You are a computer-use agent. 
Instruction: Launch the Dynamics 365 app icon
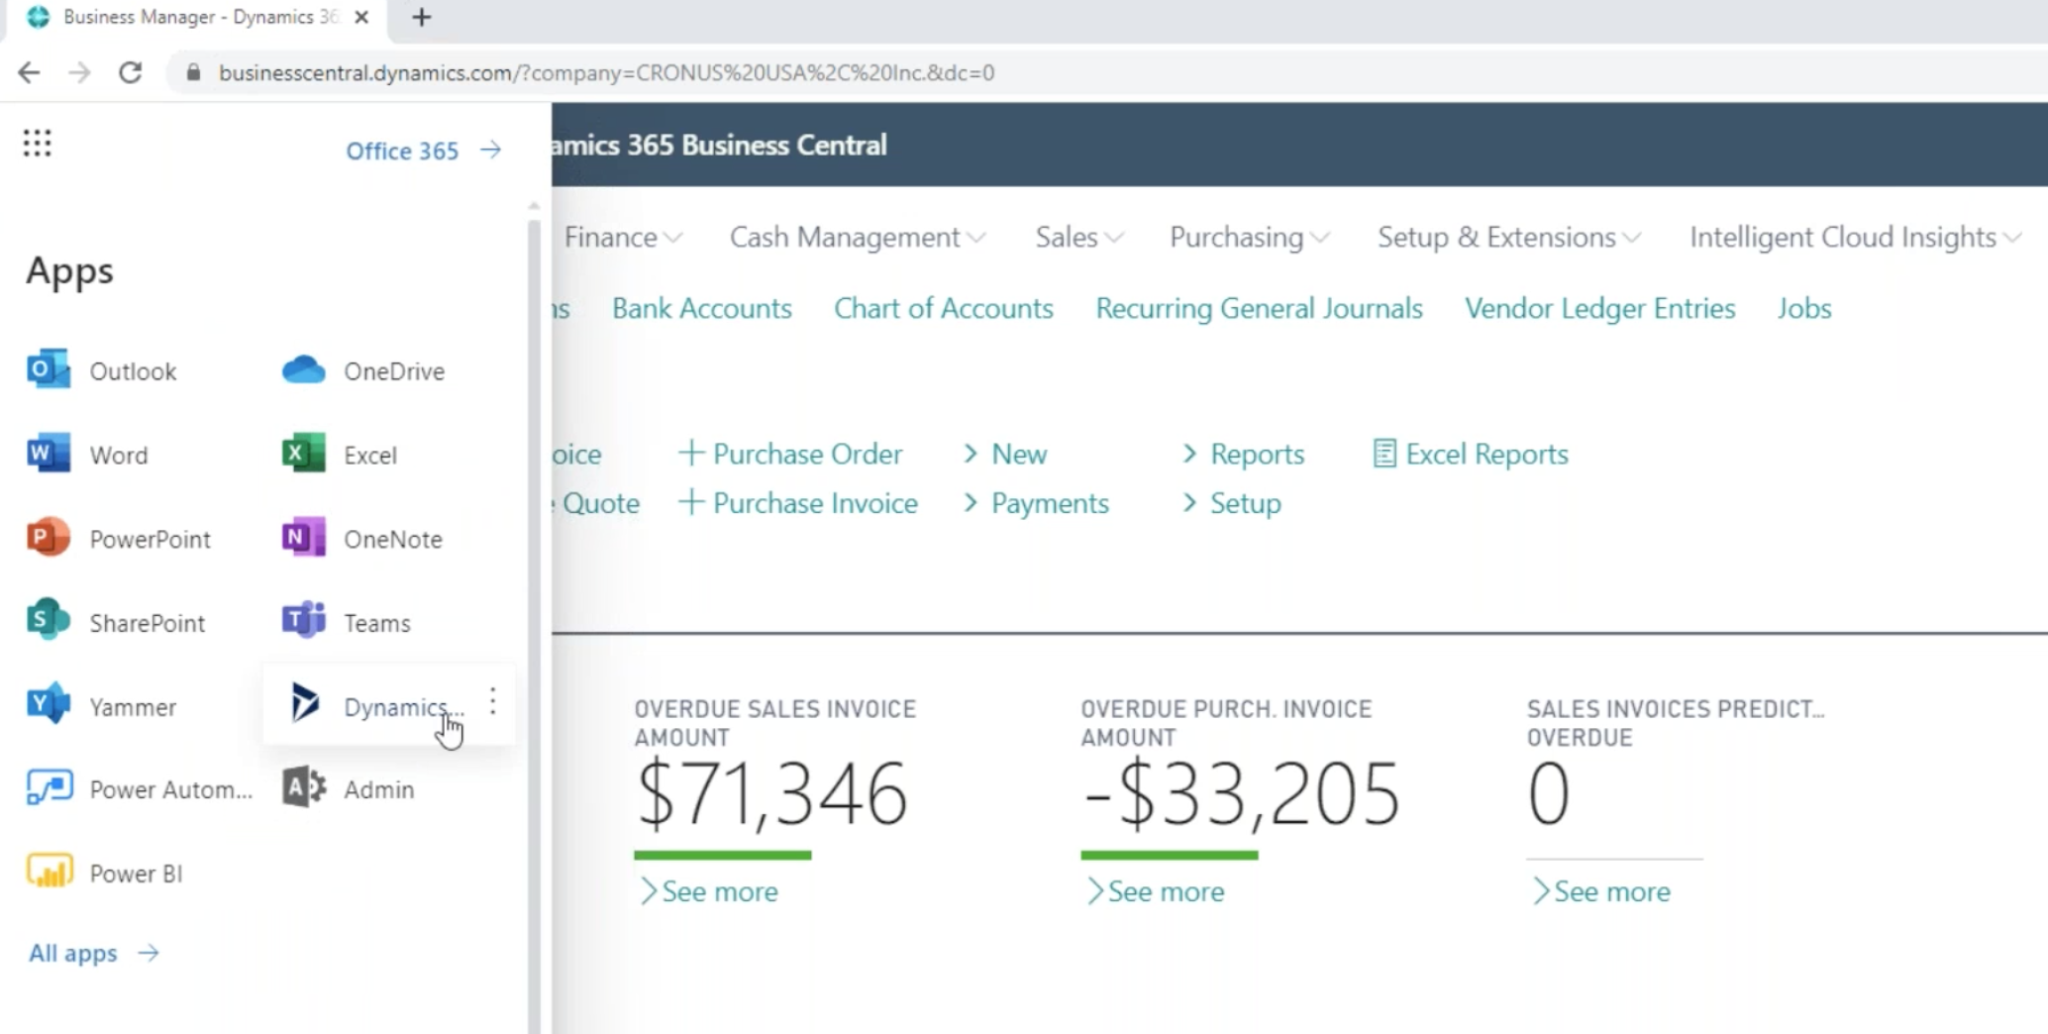pos(304,704)
